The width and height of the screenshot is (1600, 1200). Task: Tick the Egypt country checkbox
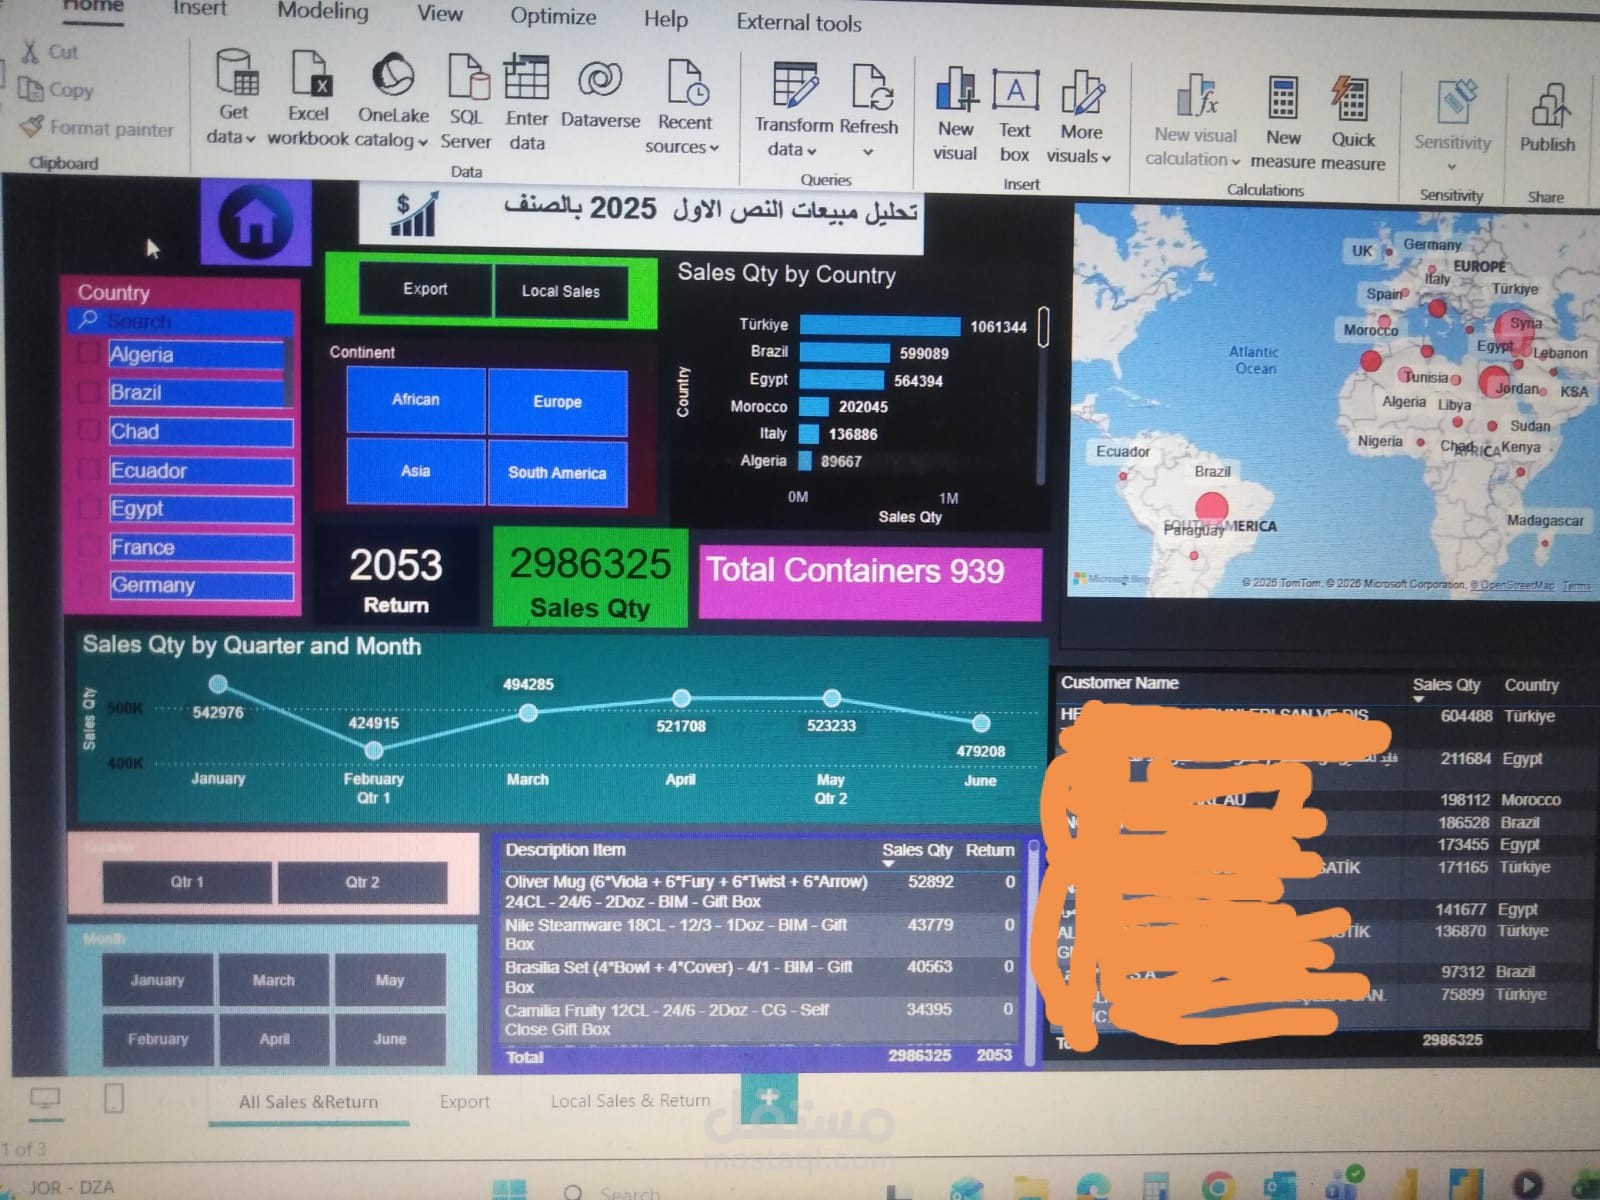point(89,508)
